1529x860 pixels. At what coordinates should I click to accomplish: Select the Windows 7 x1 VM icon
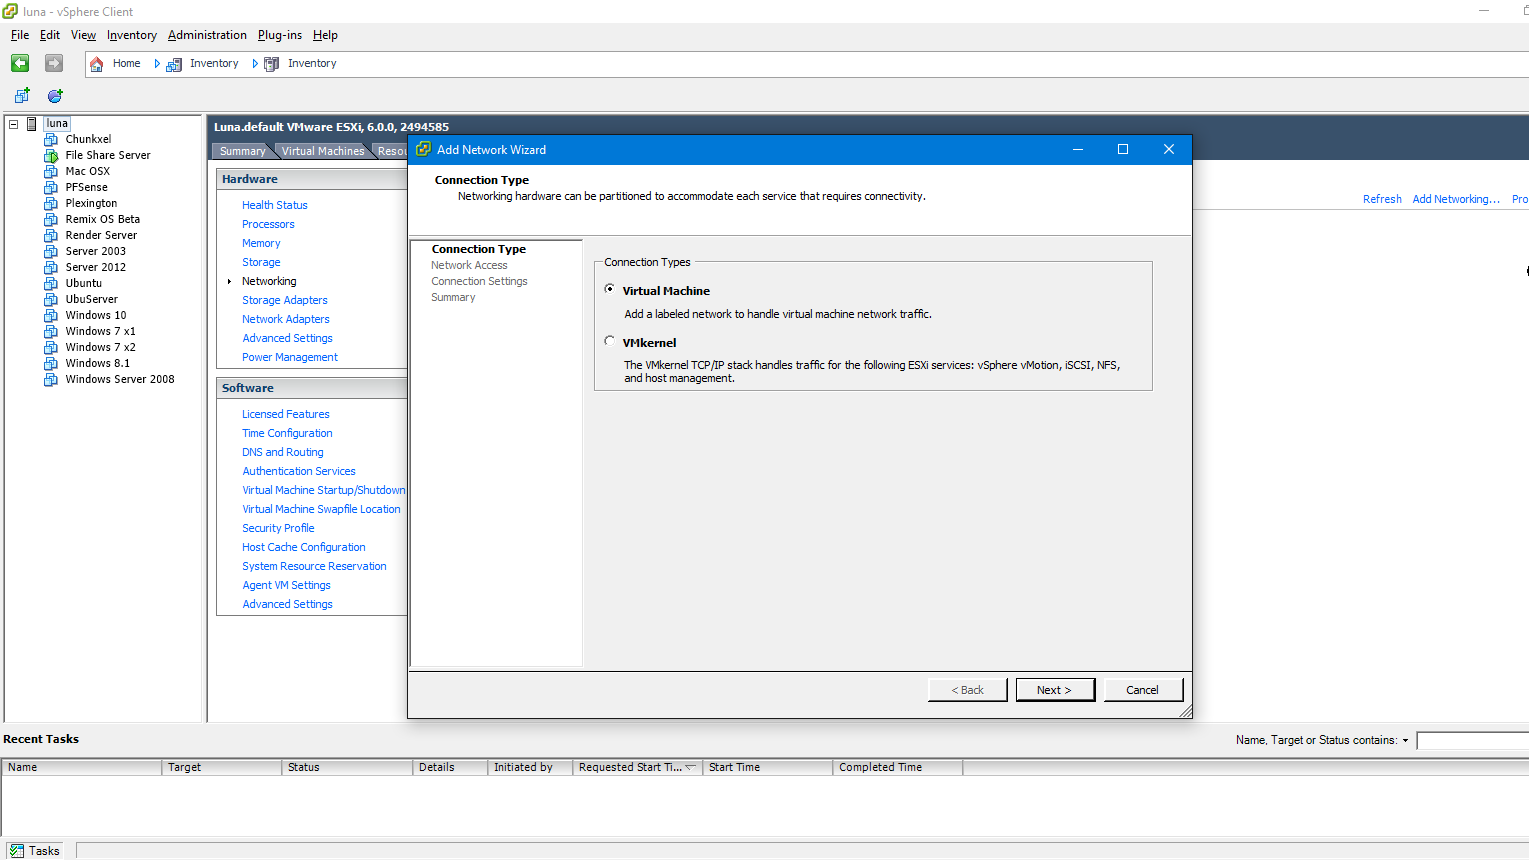tap(51, 332)
